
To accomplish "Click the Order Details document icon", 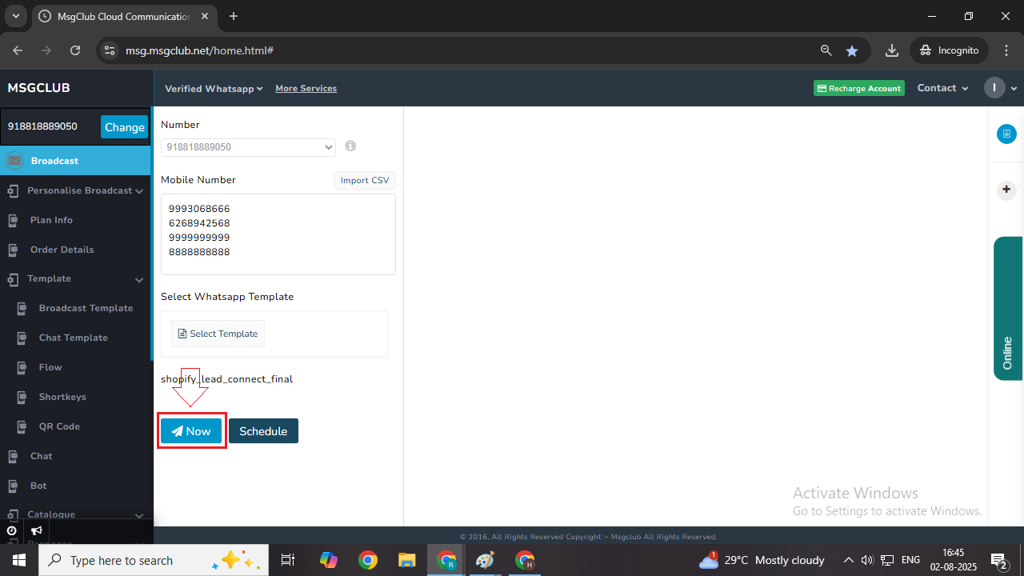I will click(13, 249).
